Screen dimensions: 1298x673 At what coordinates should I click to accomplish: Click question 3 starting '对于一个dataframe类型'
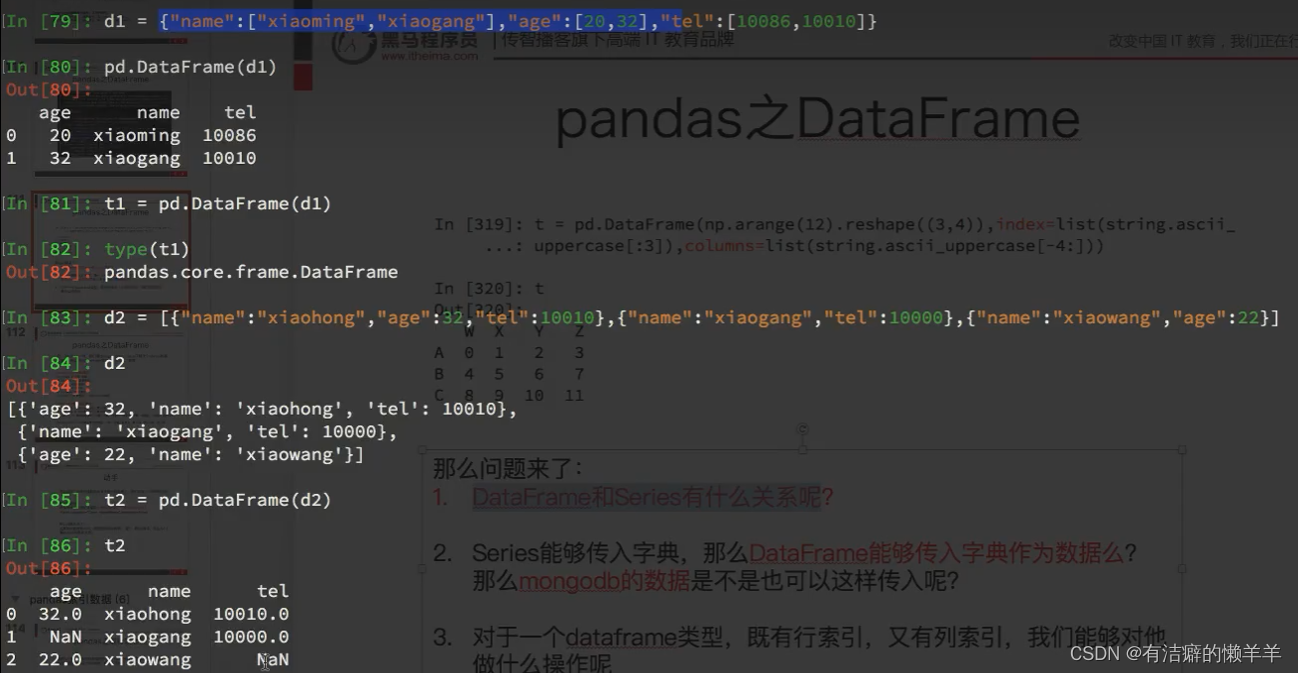pyautogui.click(x=819, y=649)
